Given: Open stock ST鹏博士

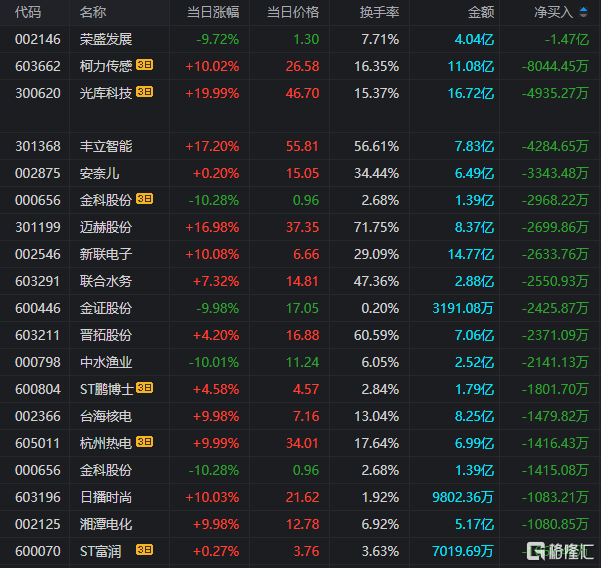Looking at the screenshot, I should (107, 389).
